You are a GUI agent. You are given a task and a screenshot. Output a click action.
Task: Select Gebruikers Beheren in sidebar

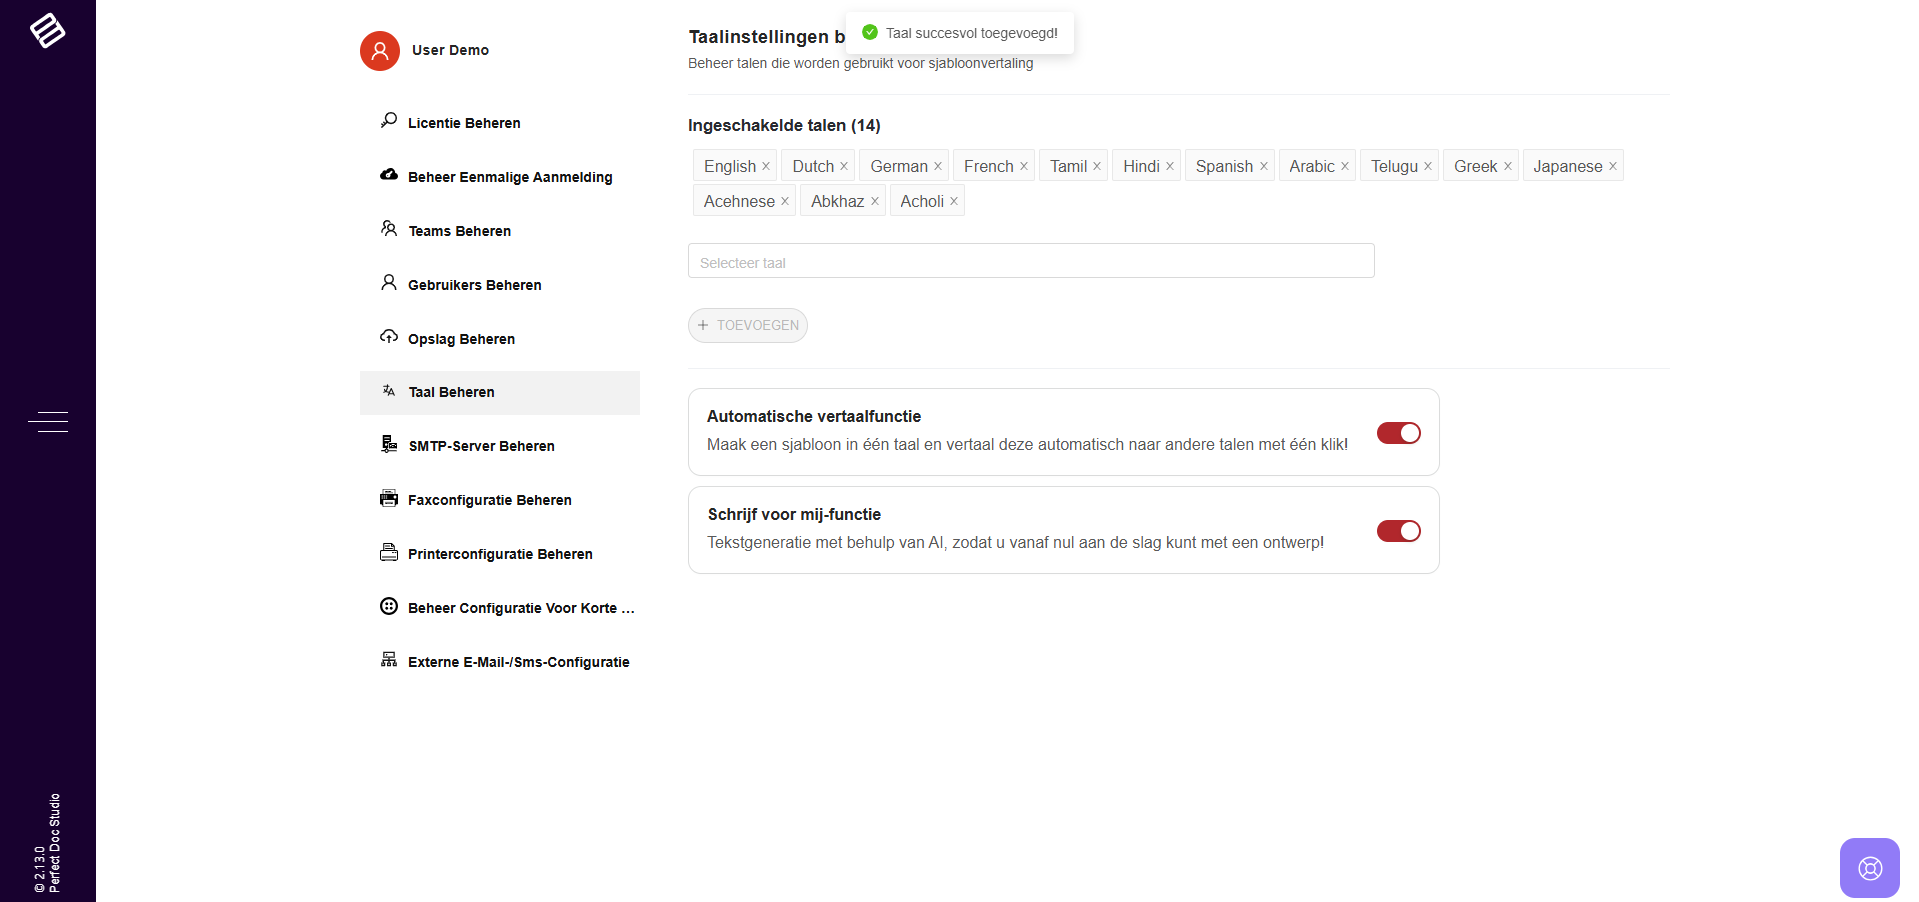tap(474, 285)
